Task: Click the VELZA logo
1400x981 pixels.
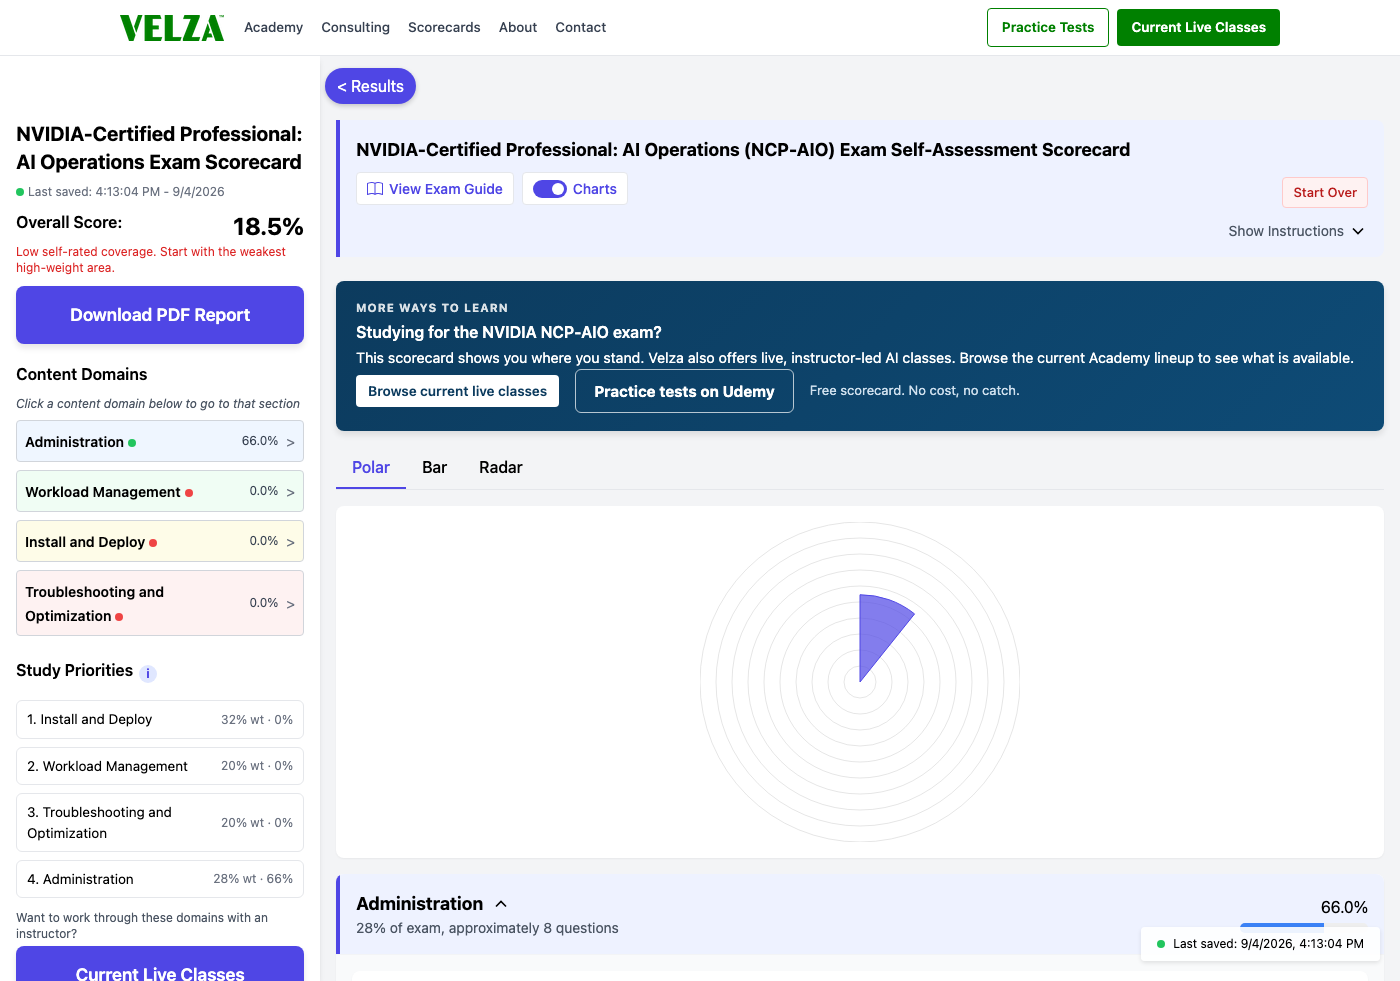Action: coord(172,28)
